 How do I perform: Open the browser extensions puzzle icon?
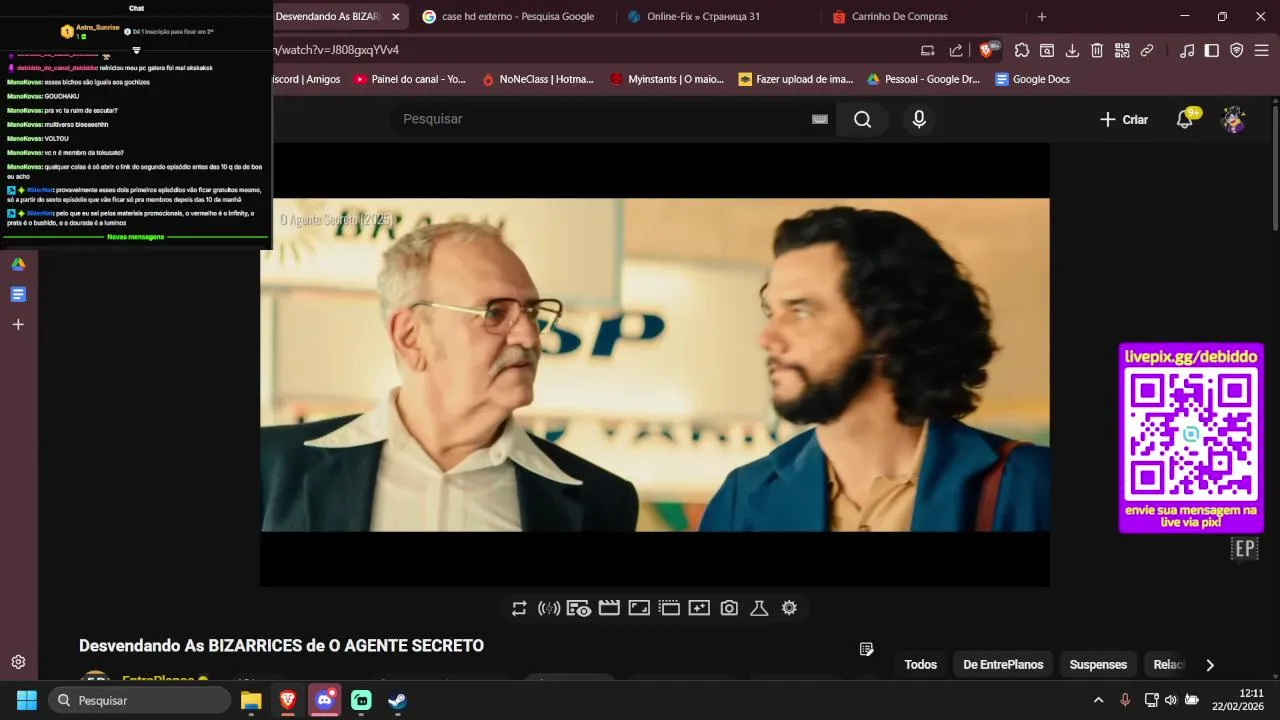(1021, 50)
